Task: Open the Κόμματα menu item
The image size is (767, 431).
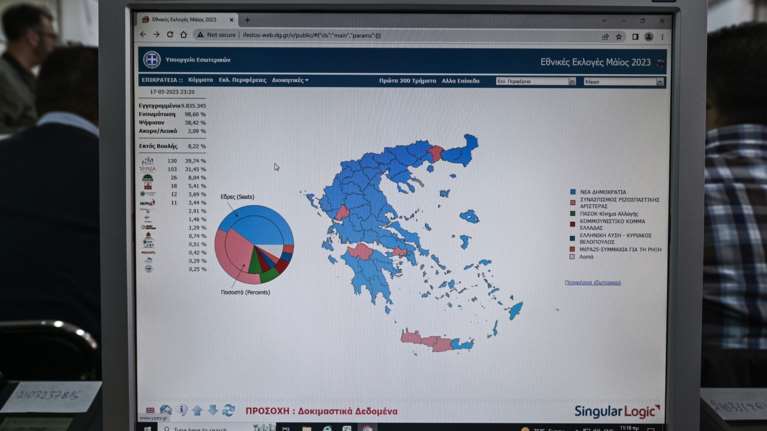Action: (x=201, y=80)
